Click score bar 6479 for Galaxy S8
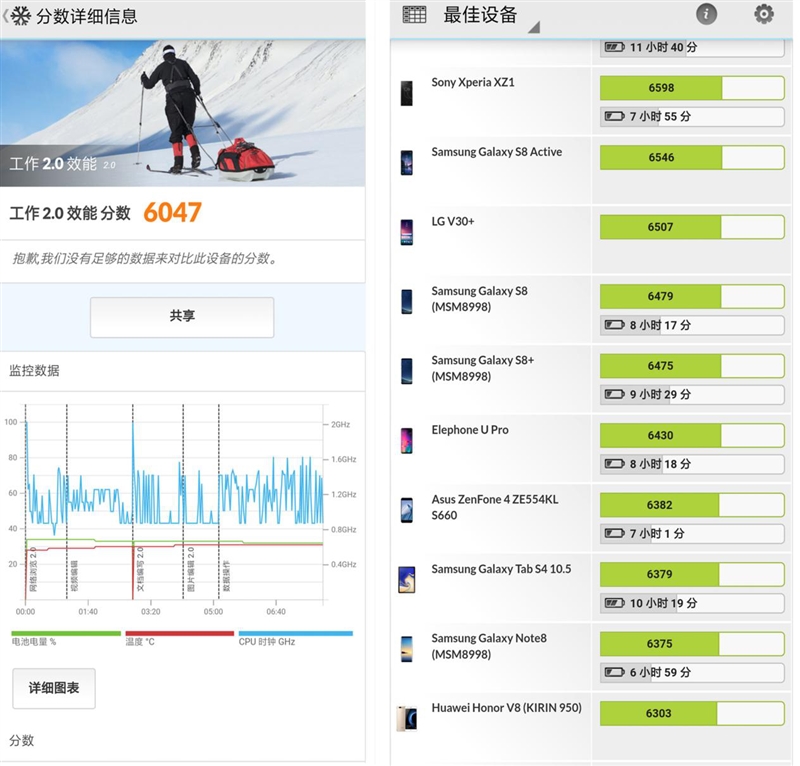The height and width of the screenshot is (766, 800). click(x=692, y=296)
